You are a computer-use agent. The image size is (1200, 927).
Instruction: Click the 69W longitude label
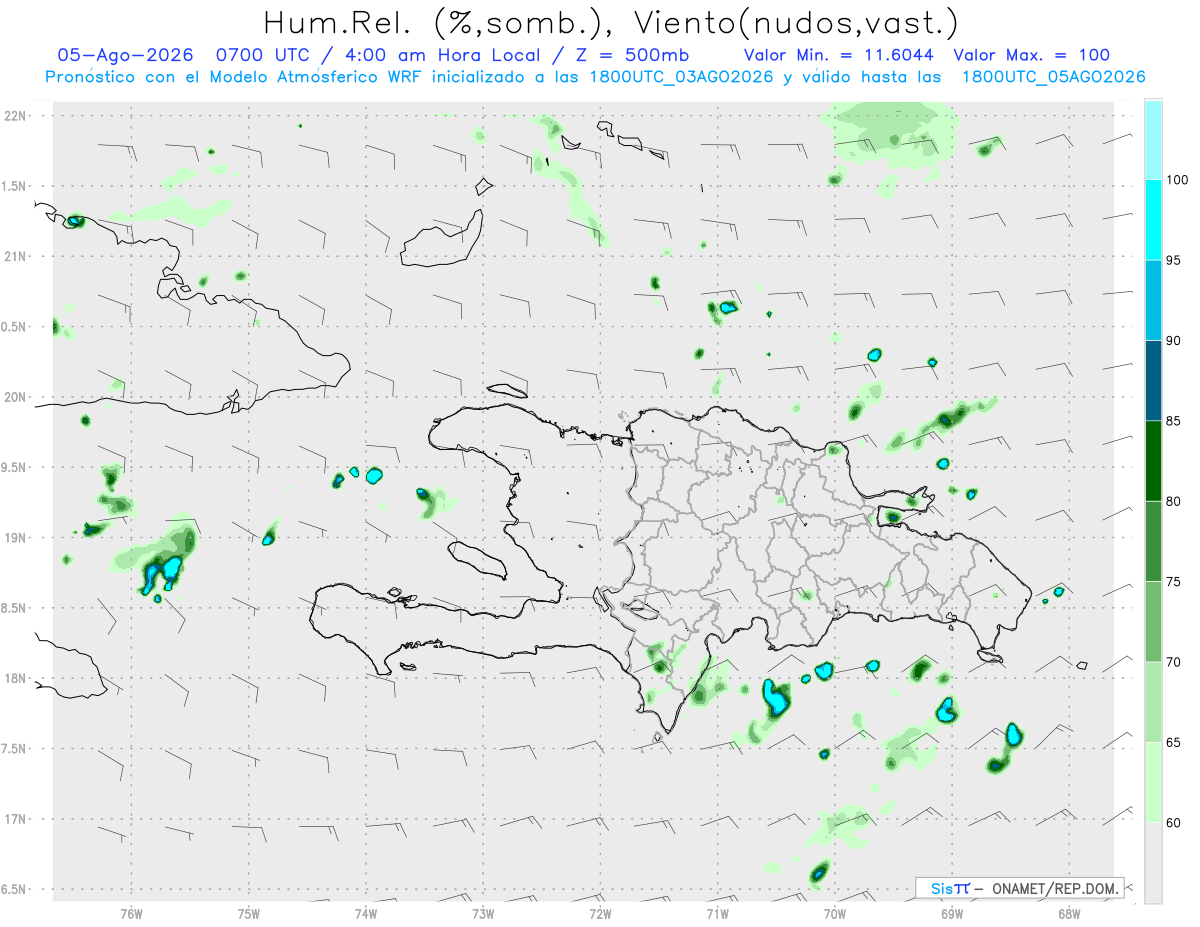951,913
